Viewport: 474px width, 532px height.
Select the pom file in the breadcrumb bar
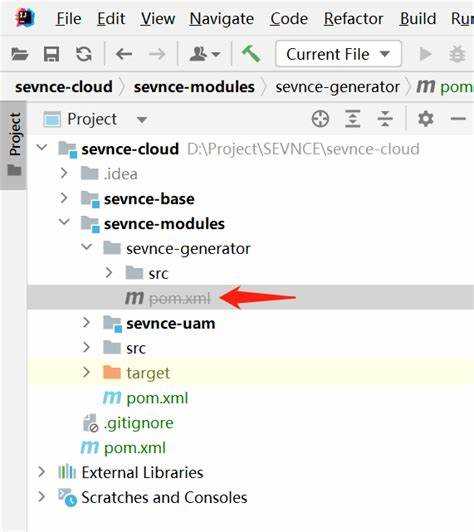[445, 87]
